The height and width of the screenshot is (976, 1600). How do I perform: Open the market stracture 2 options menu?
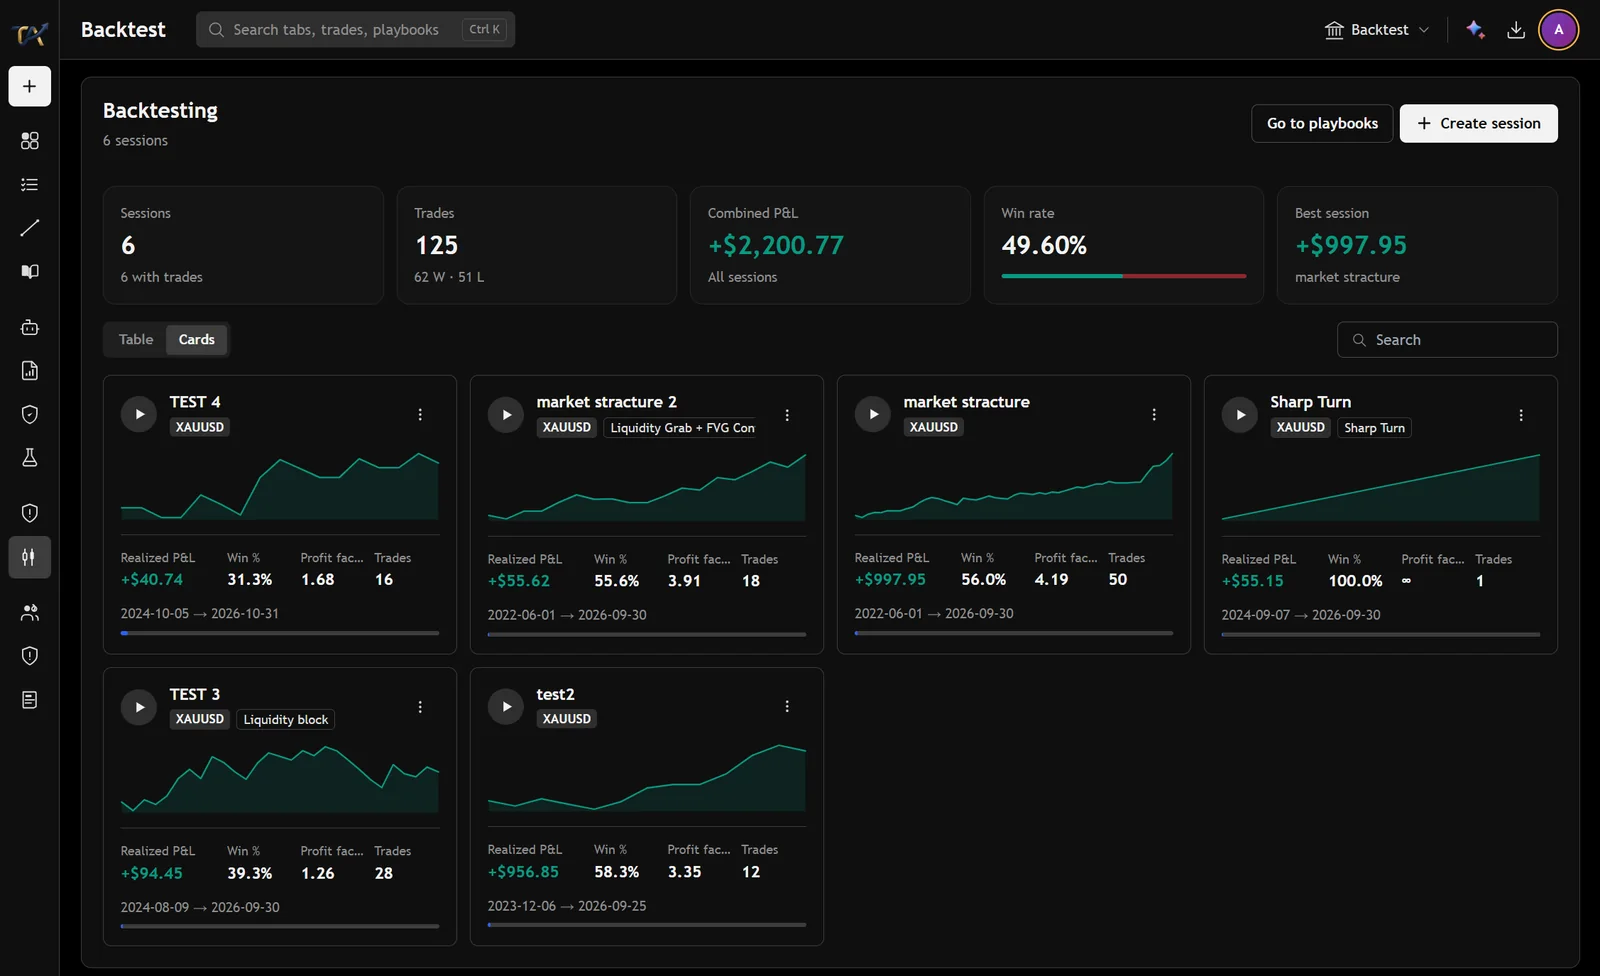point(787,415)
